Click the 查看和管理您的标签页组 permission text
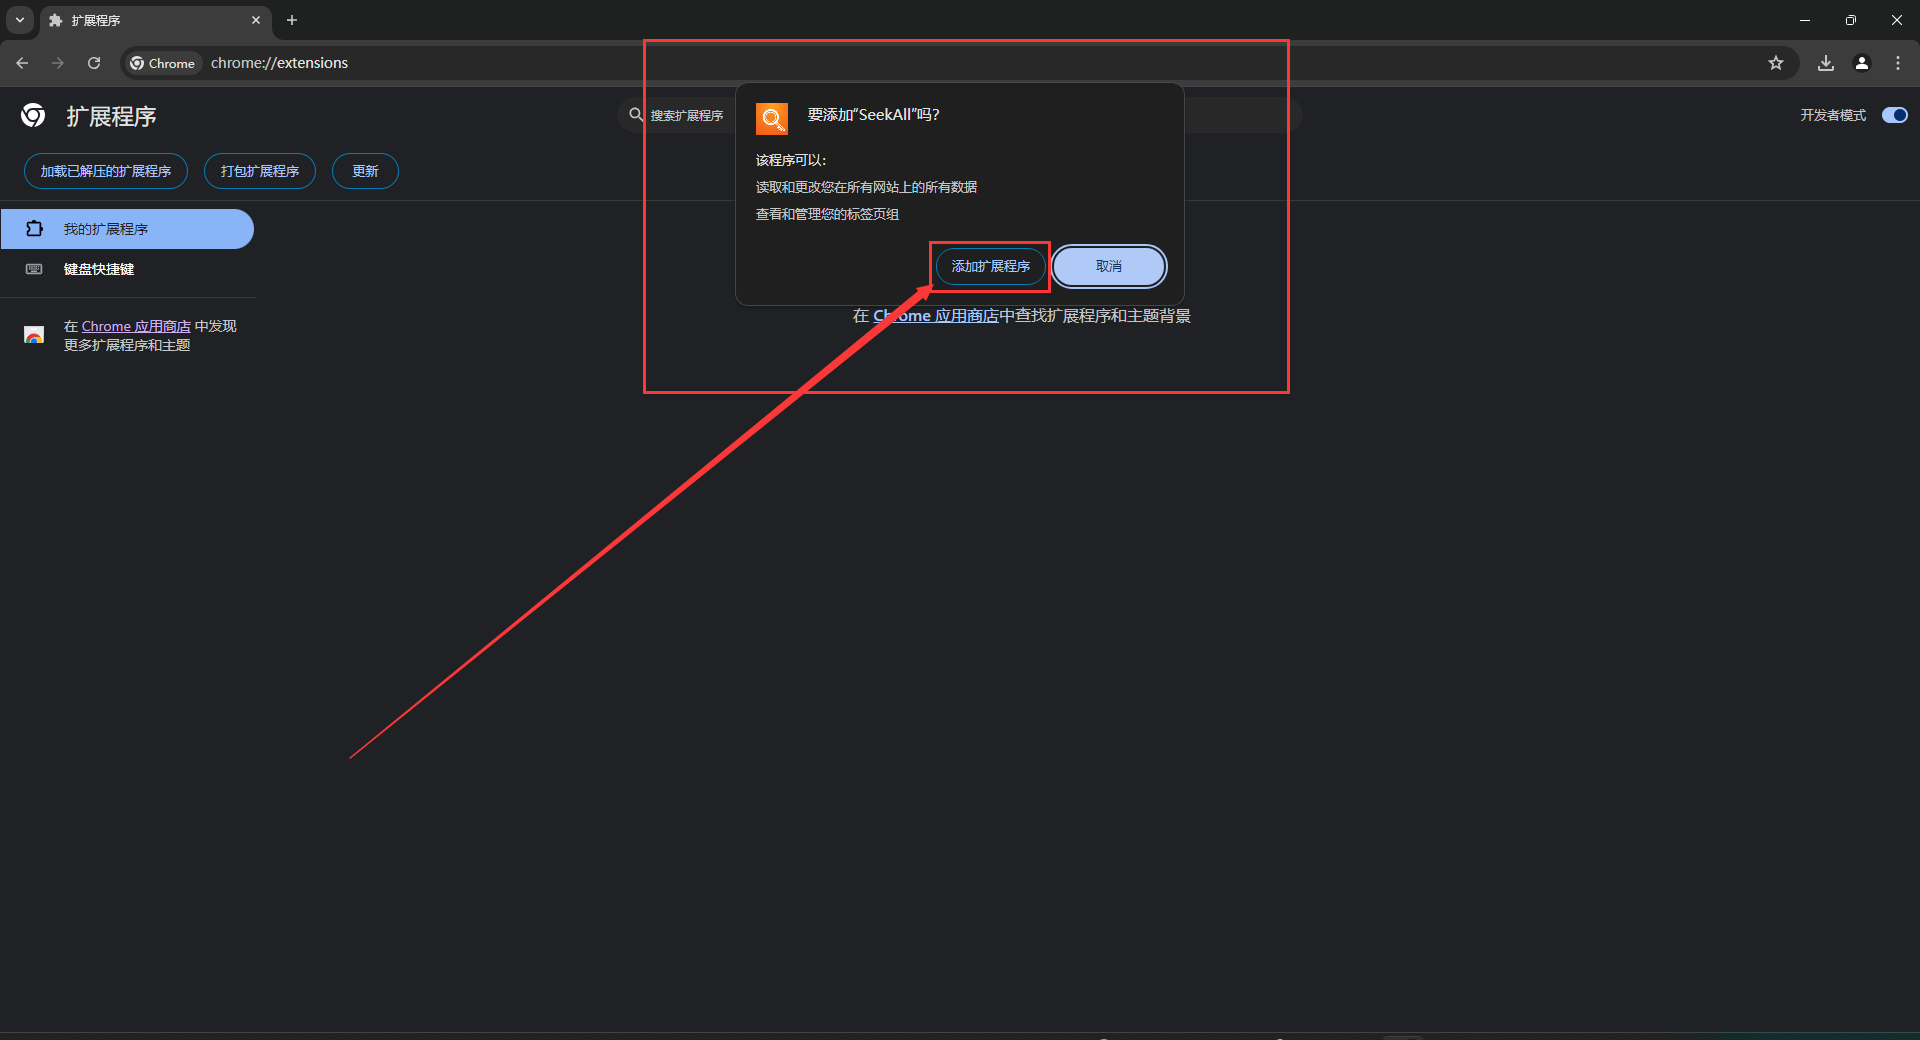 pyautogui.click(x=827, y=214)
